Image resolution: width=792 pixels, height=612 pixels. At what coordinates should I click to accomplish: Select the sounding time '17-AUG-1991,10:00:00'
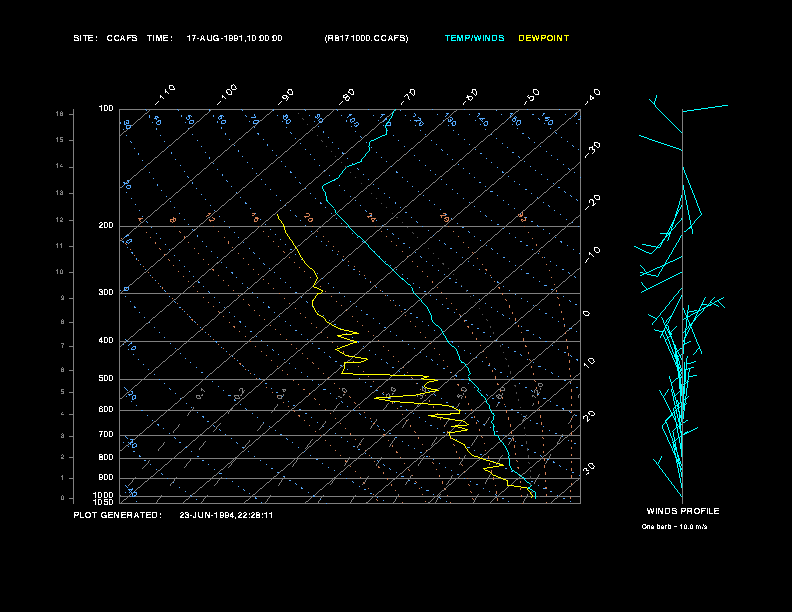[x=234, y=38]
